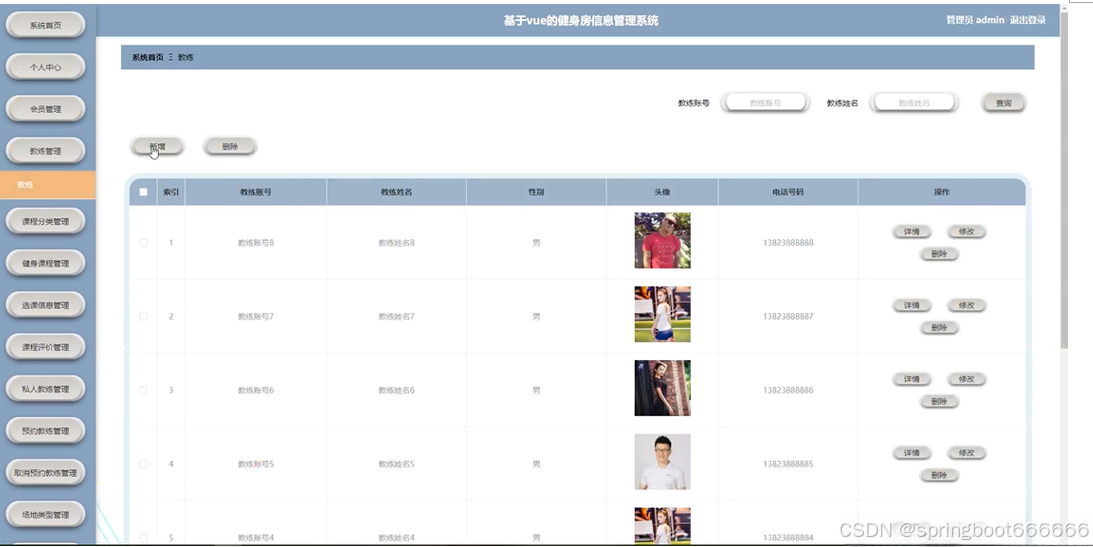
Task: Click 删除 in the 教练账号6 row
Action: point(939,401)
